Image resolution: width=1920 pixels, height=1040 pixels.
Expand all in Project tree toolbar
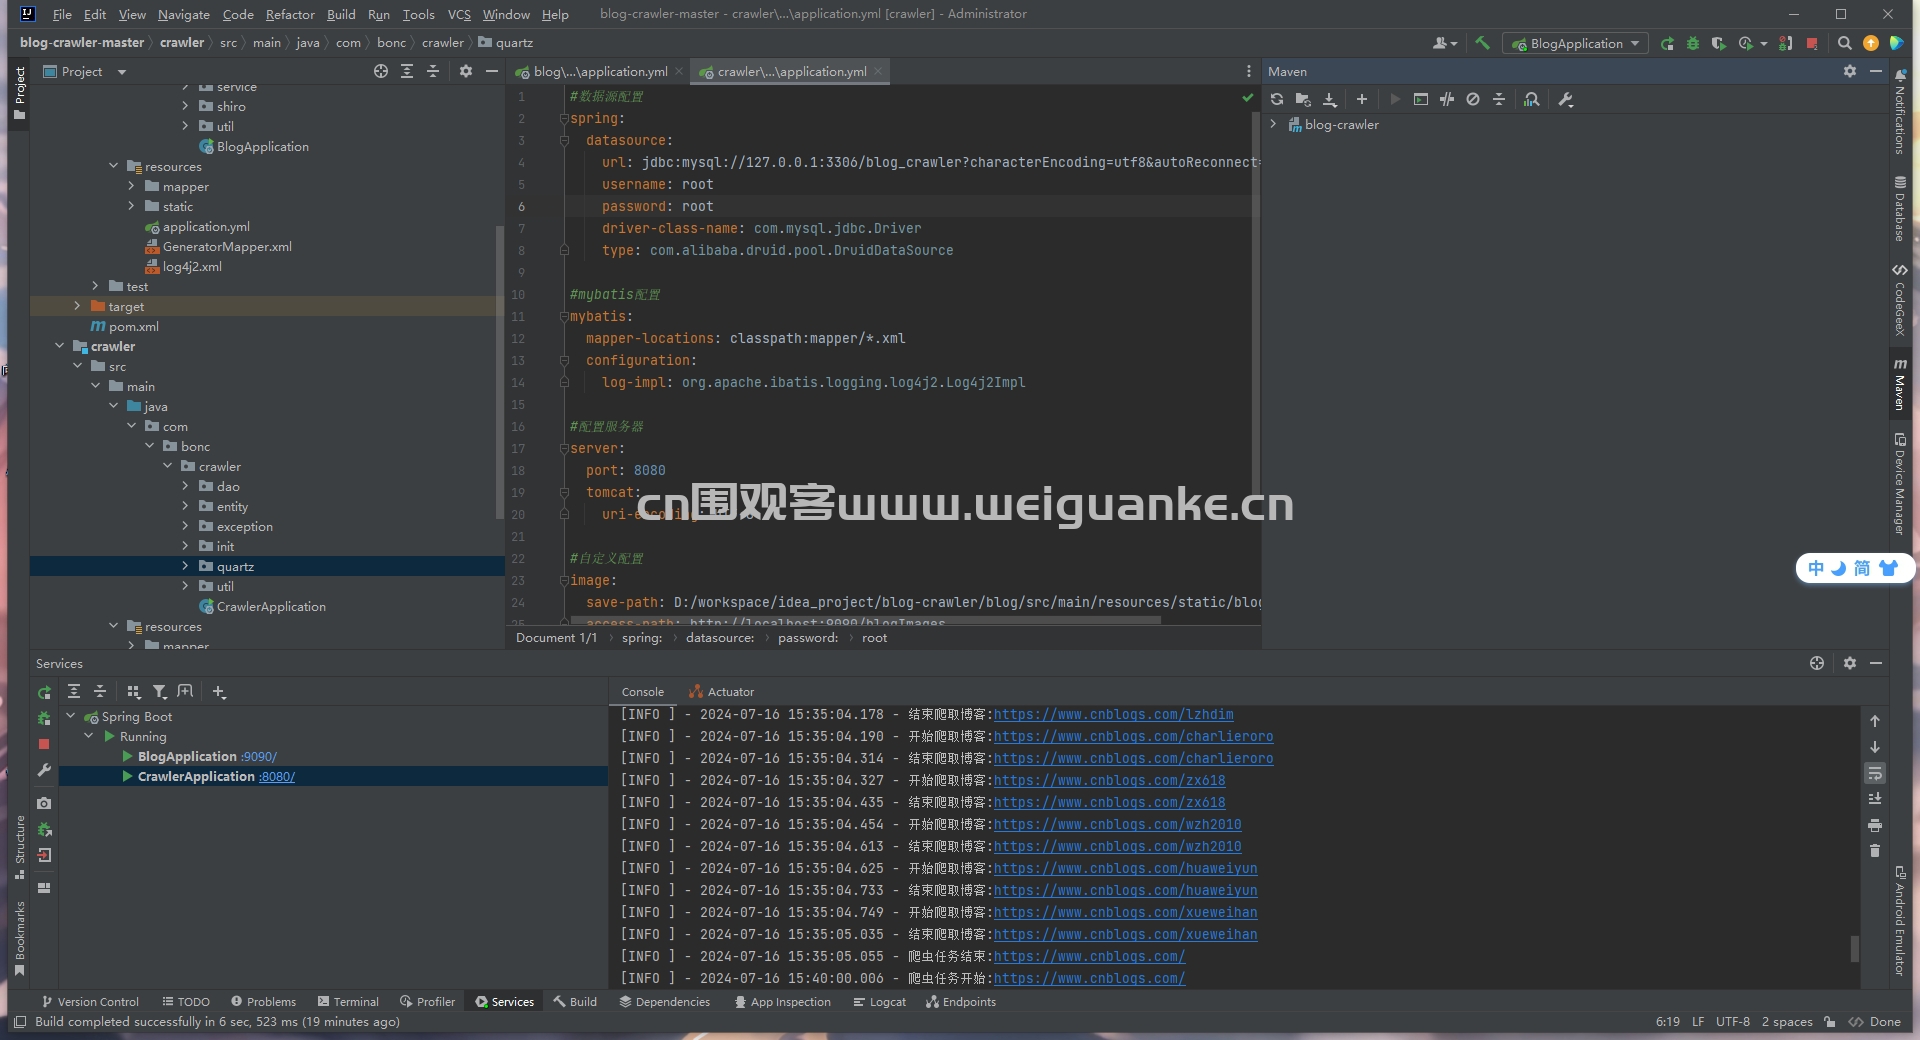click(407, 71)
